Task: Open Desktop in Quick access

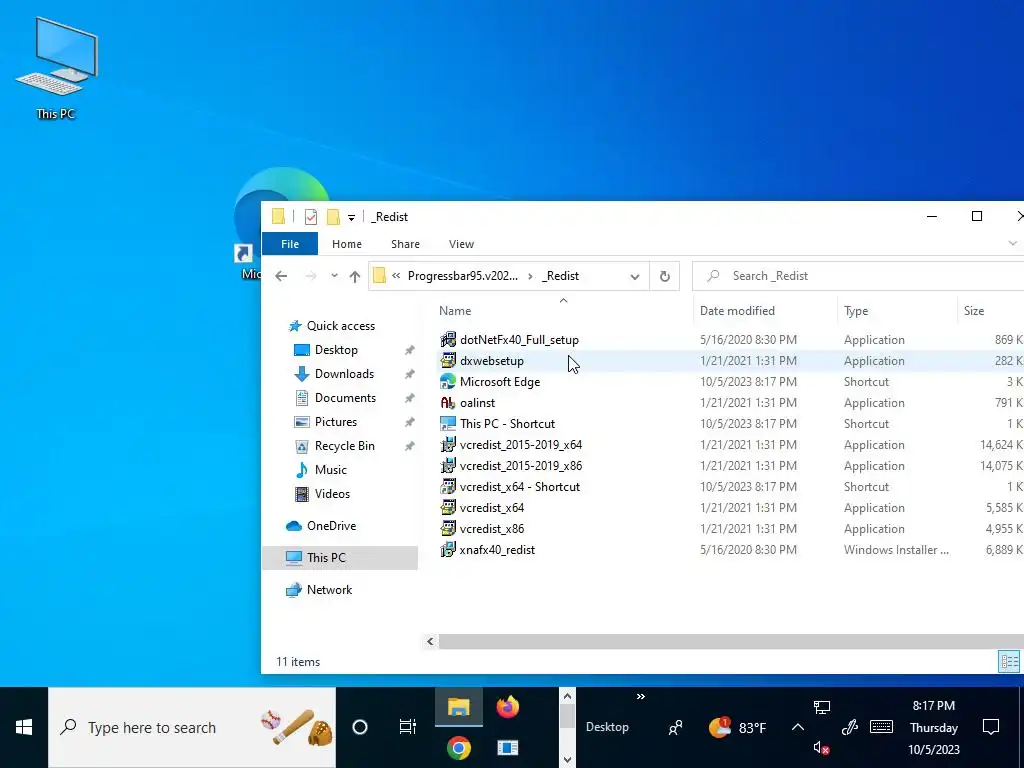Action: 336,350
